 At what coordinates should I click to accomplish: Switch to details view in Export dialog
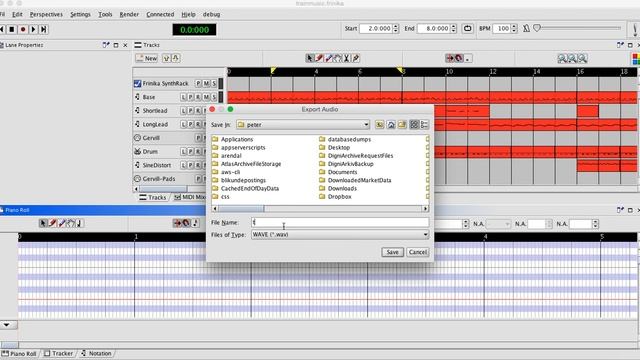click(x=424, y=124)
